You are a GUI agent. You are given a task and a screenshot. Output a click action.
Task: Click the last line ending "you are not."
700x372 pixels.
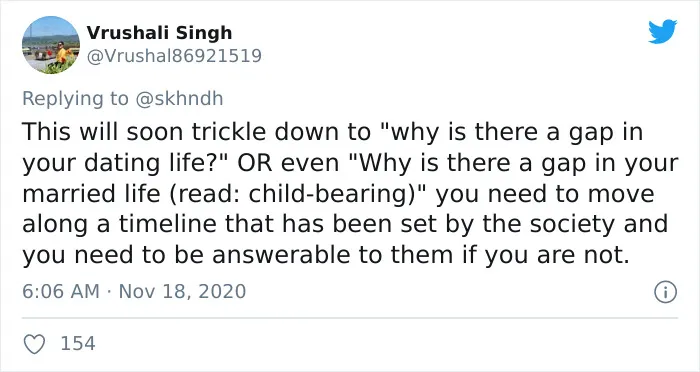pyautogui.click(x=326, y=255)
